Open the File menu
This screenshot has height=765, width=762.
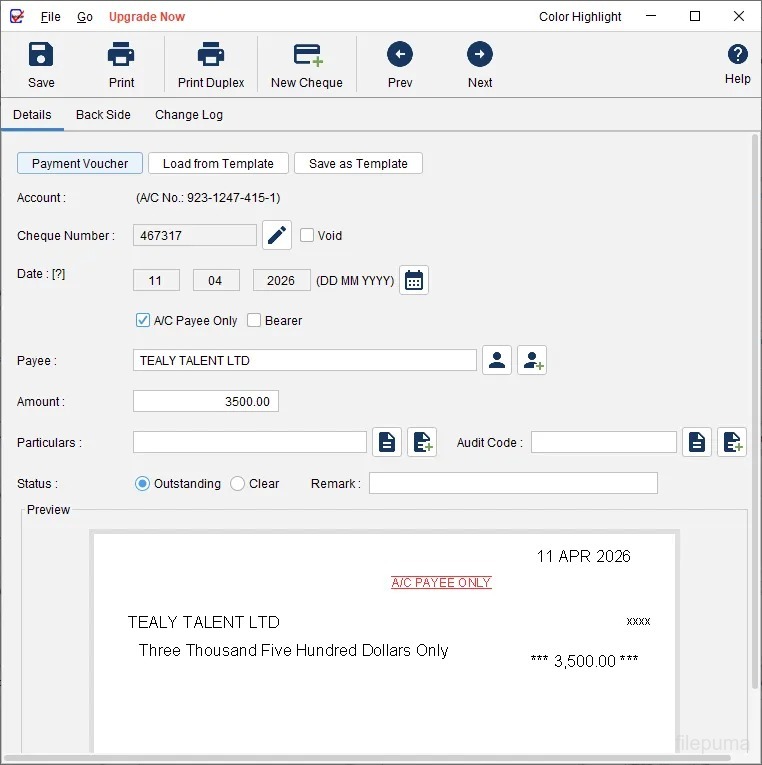click(x=50, y=17)
